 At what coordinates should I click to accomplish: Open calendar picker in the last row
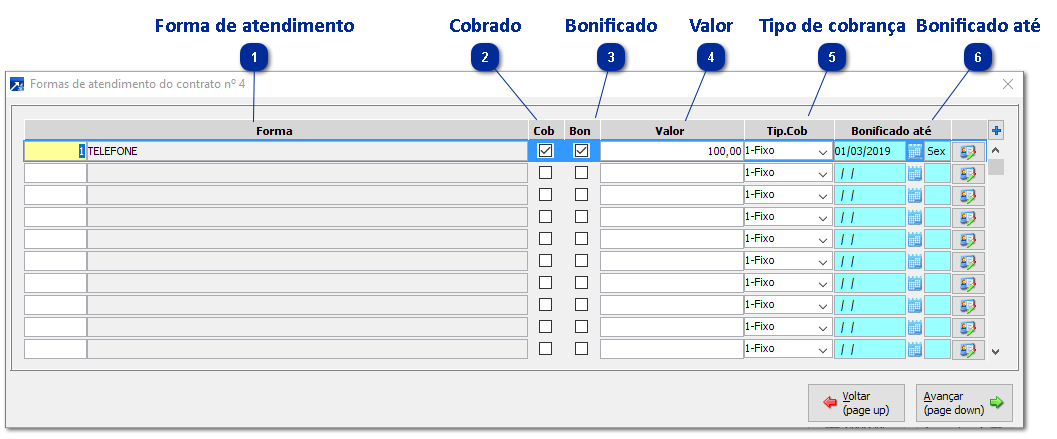tap(915, 349)
